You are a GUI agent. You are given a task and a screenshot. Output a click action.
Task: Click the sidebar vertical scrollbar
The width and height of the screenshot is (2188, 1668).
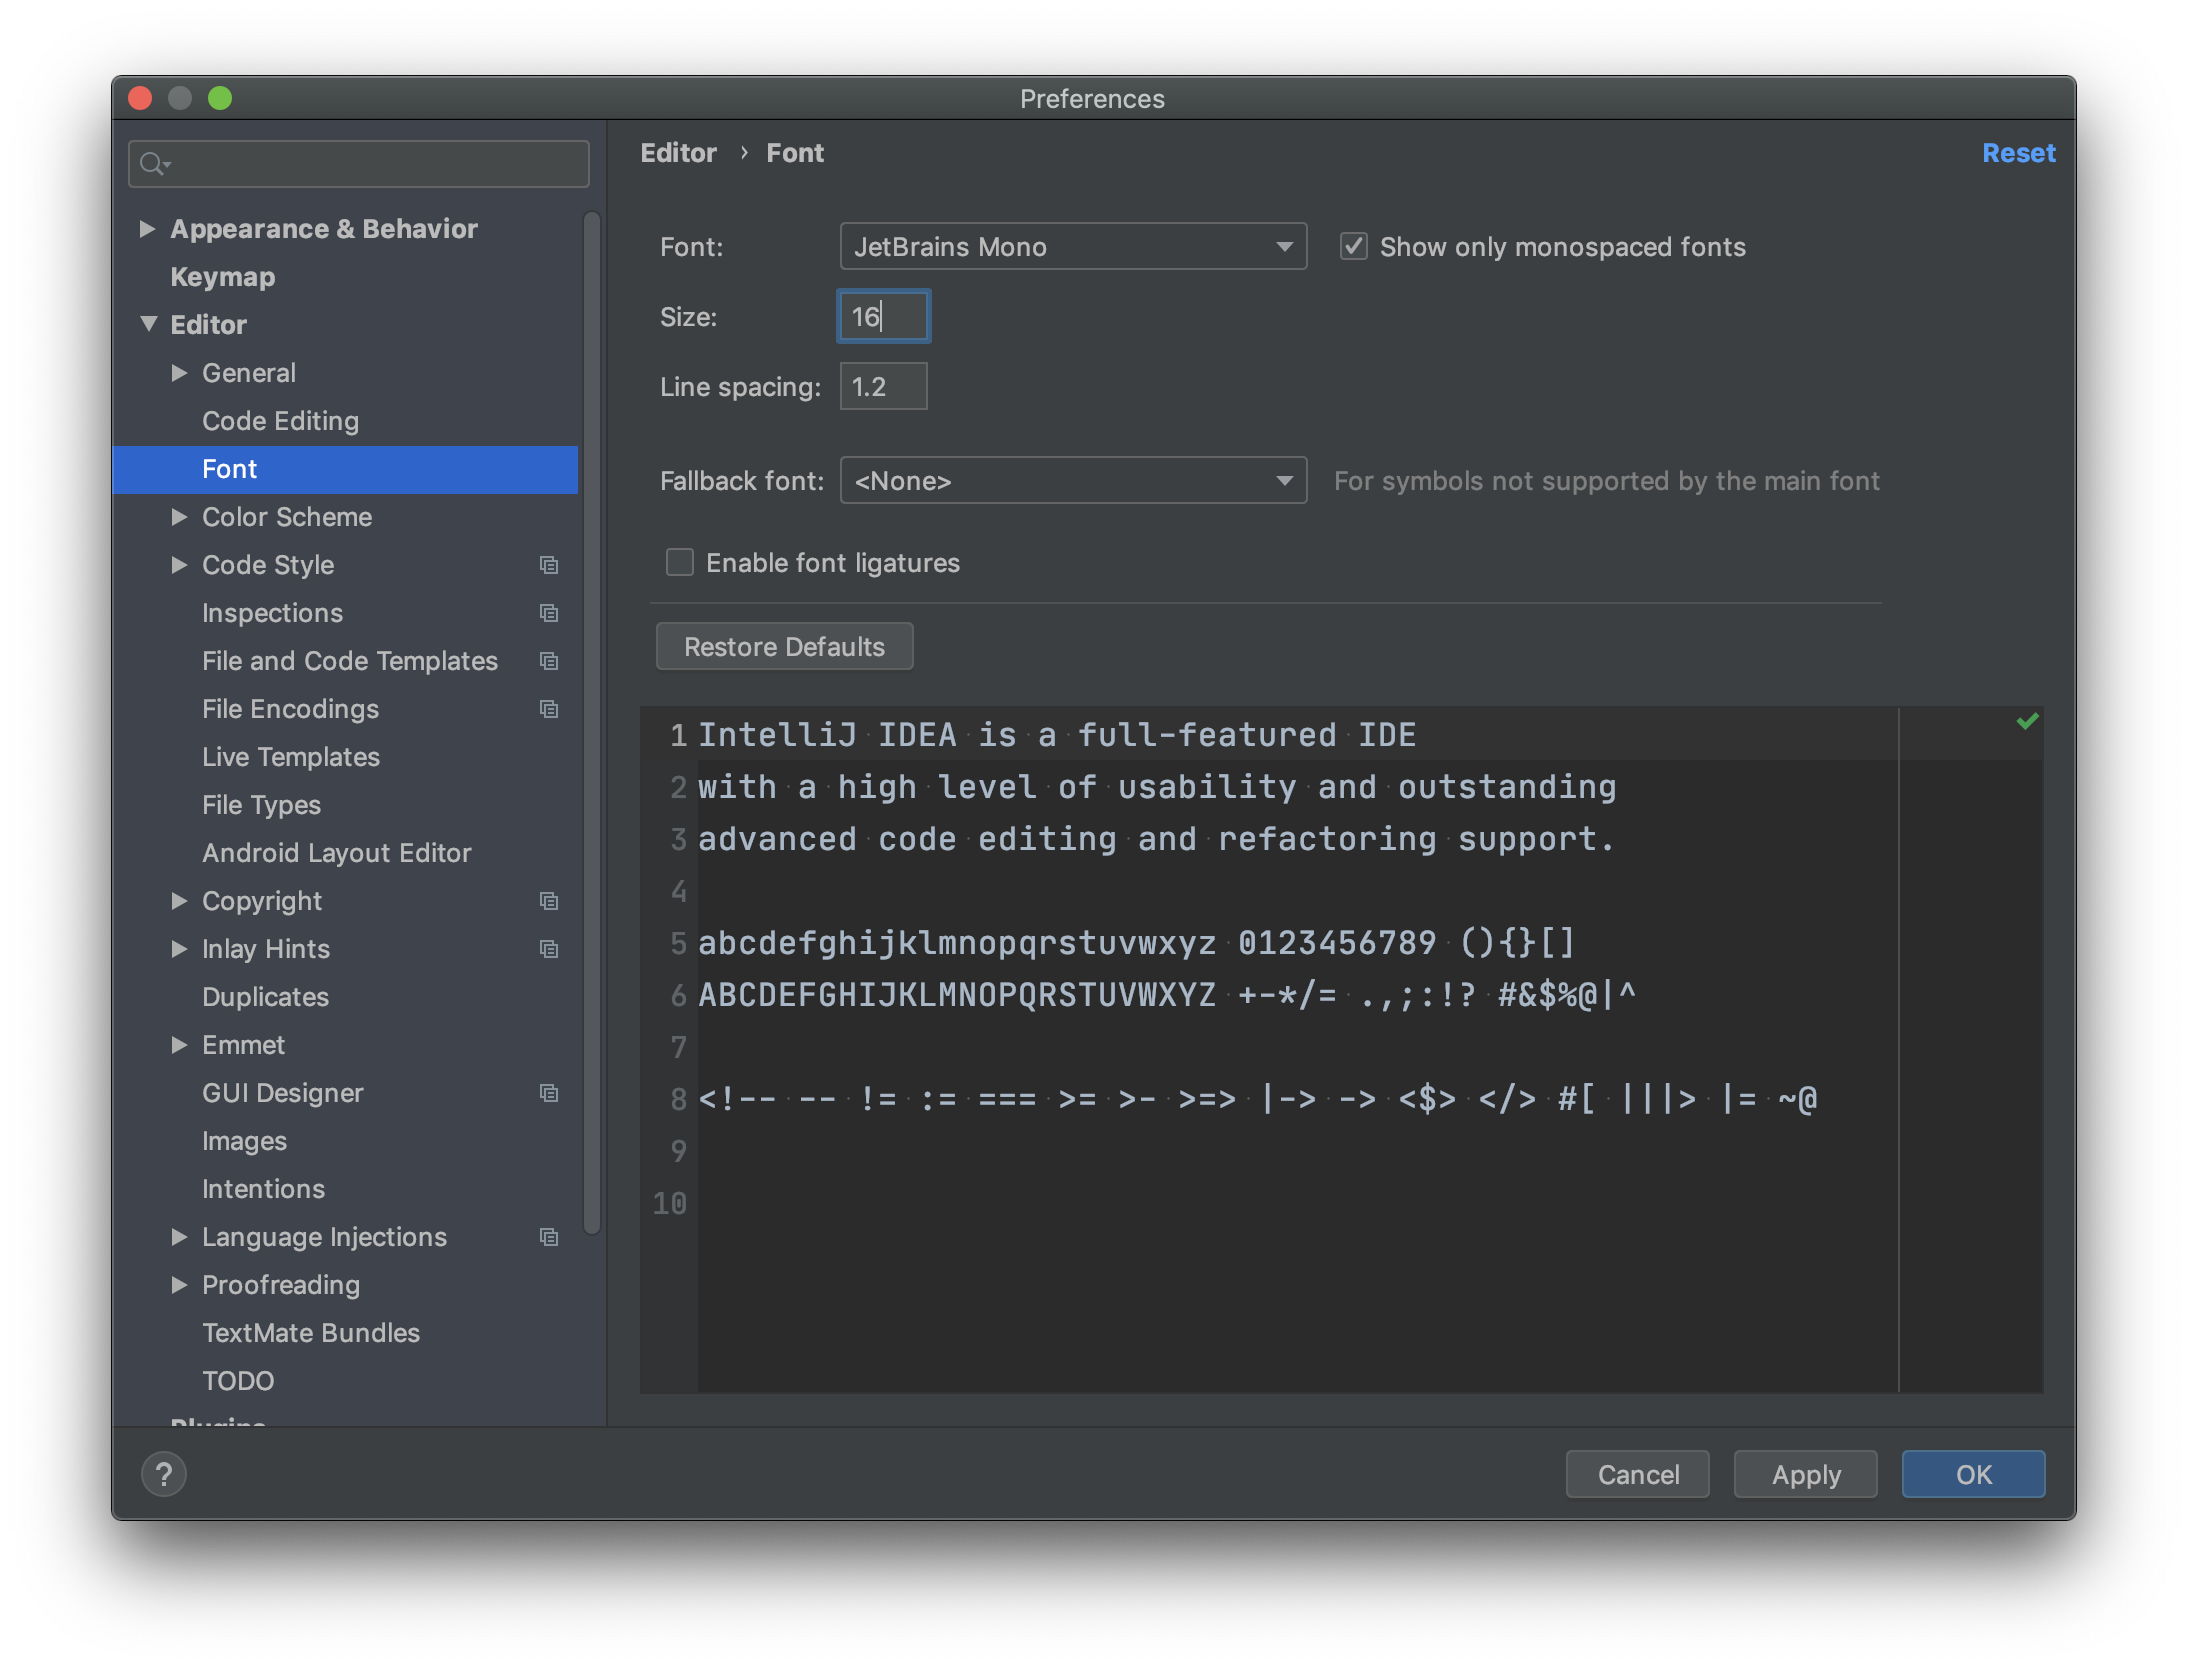[592, 722]
